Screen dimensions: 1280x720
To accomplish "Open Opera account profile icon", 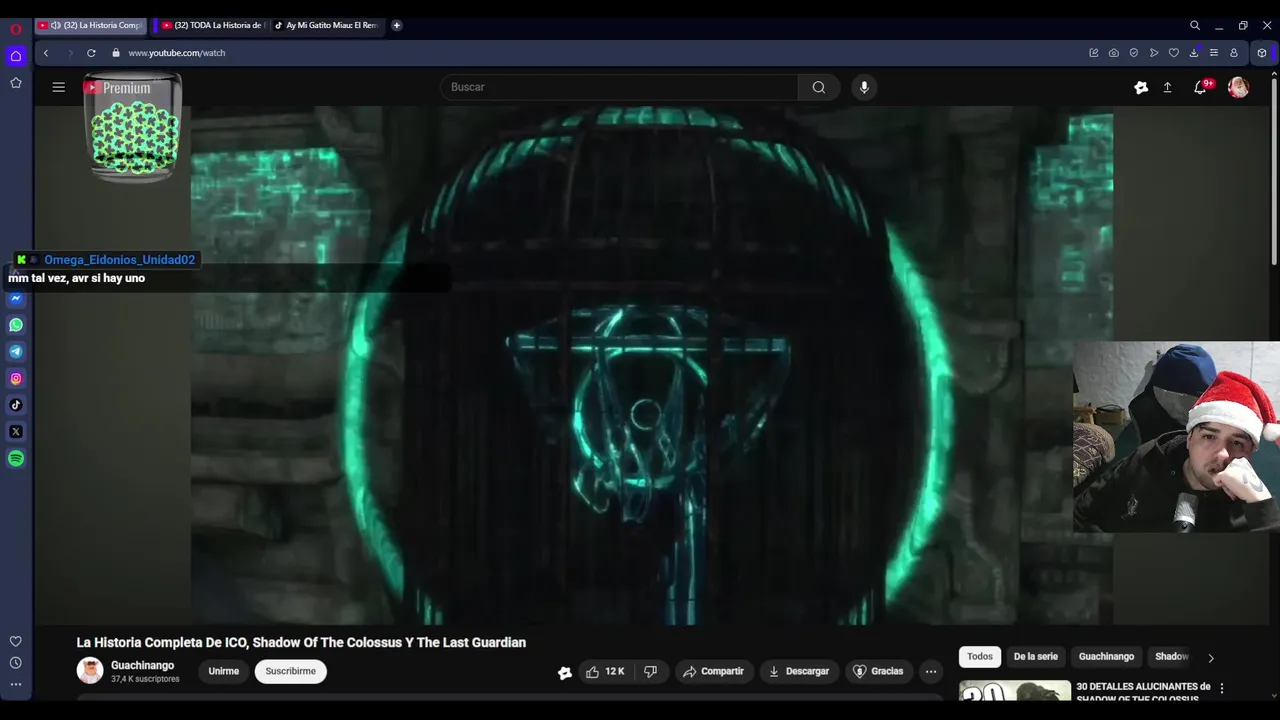I will pos(1234,53).
